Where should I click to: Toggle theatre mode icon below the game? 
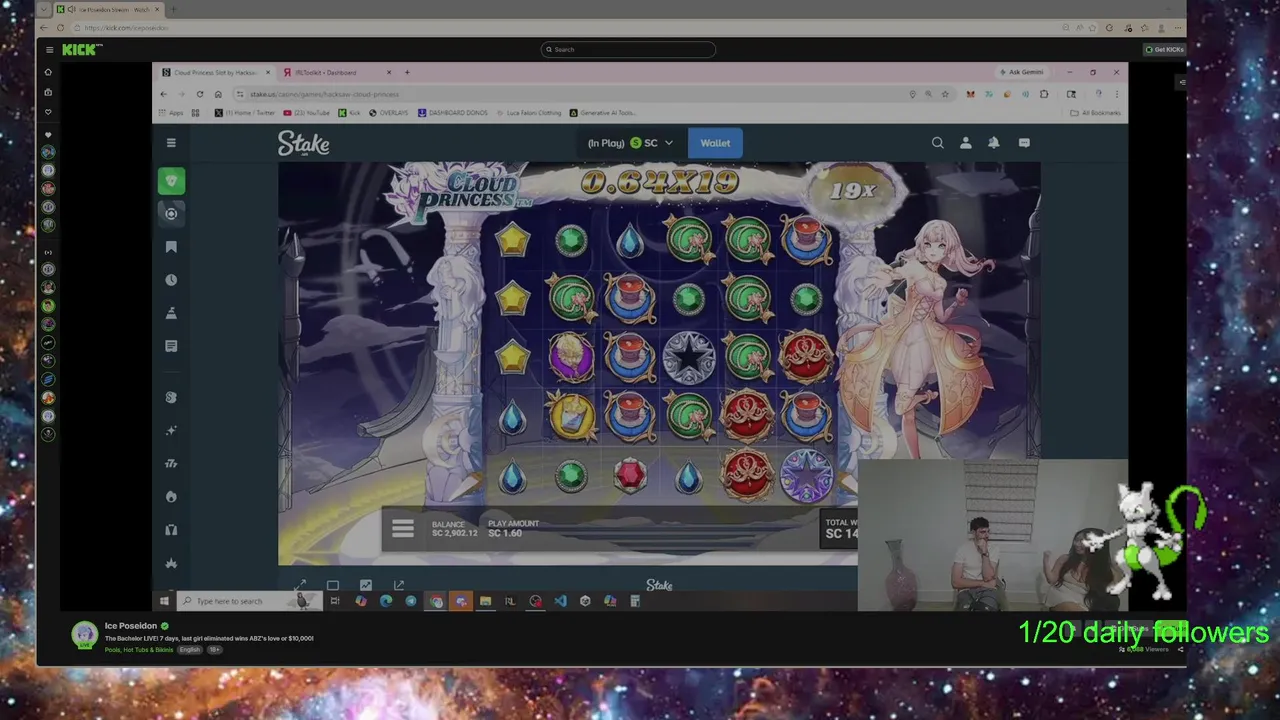click(333, 585)
